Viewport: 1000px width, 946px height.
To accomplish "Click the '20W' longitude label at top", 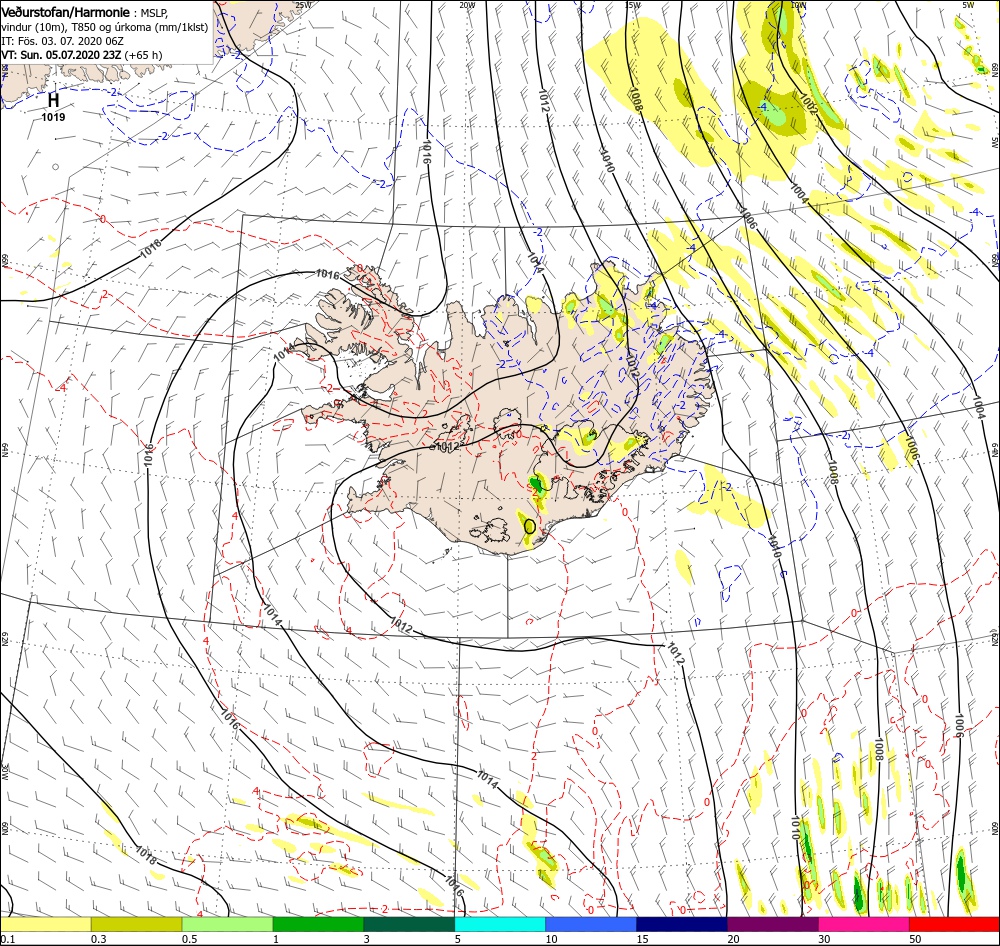I will (x=467, y=5).
